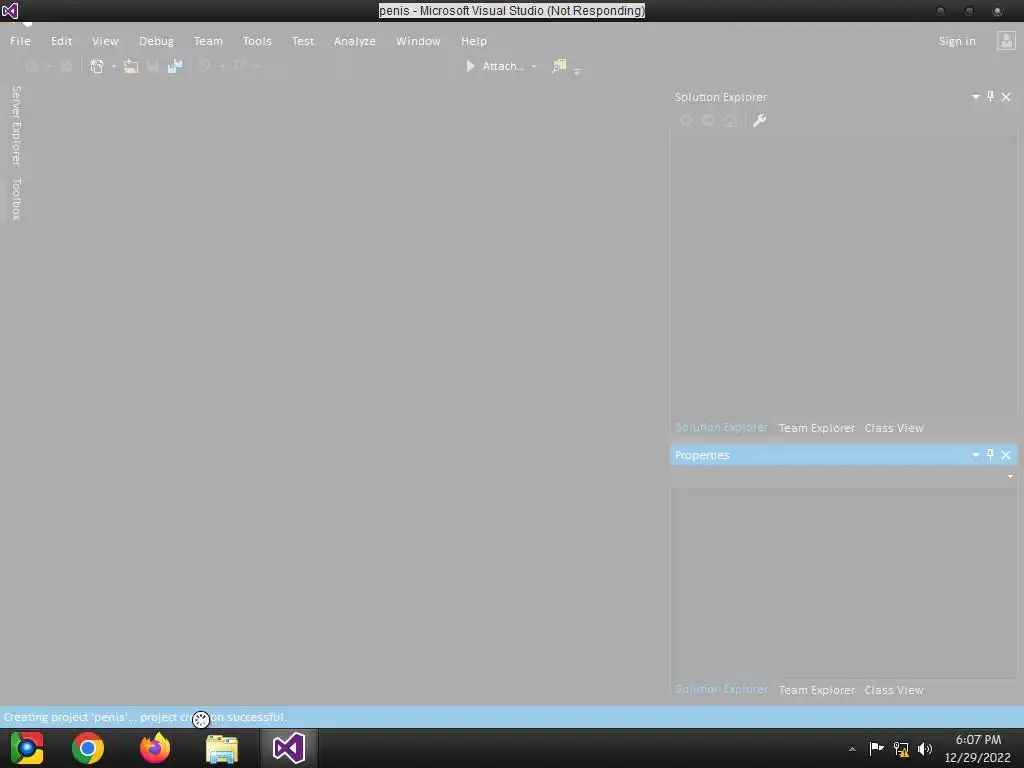Open Google Chrome from the taskbar
1024x768 pixels.
pos(88,748)
